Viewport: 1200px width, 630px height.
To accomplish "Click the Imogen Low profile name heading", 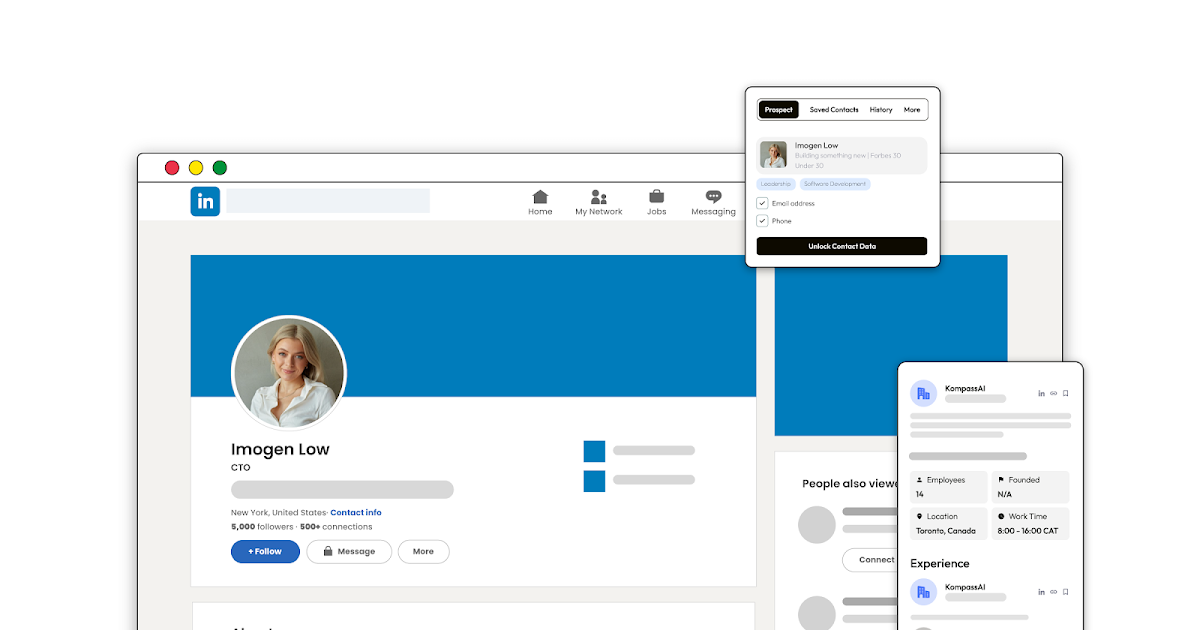I will [280, 449].
